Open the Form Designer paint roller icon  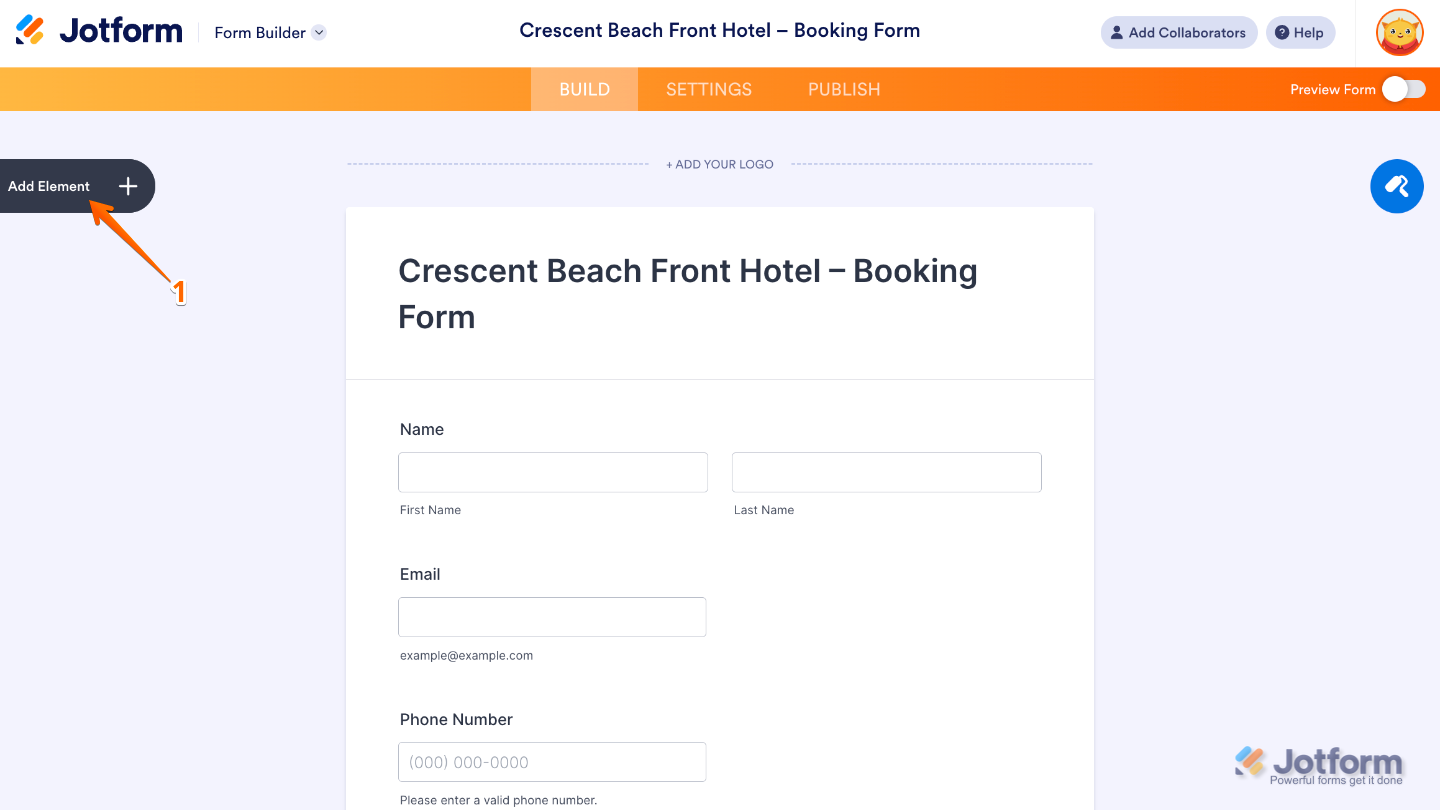(1396, 186)
